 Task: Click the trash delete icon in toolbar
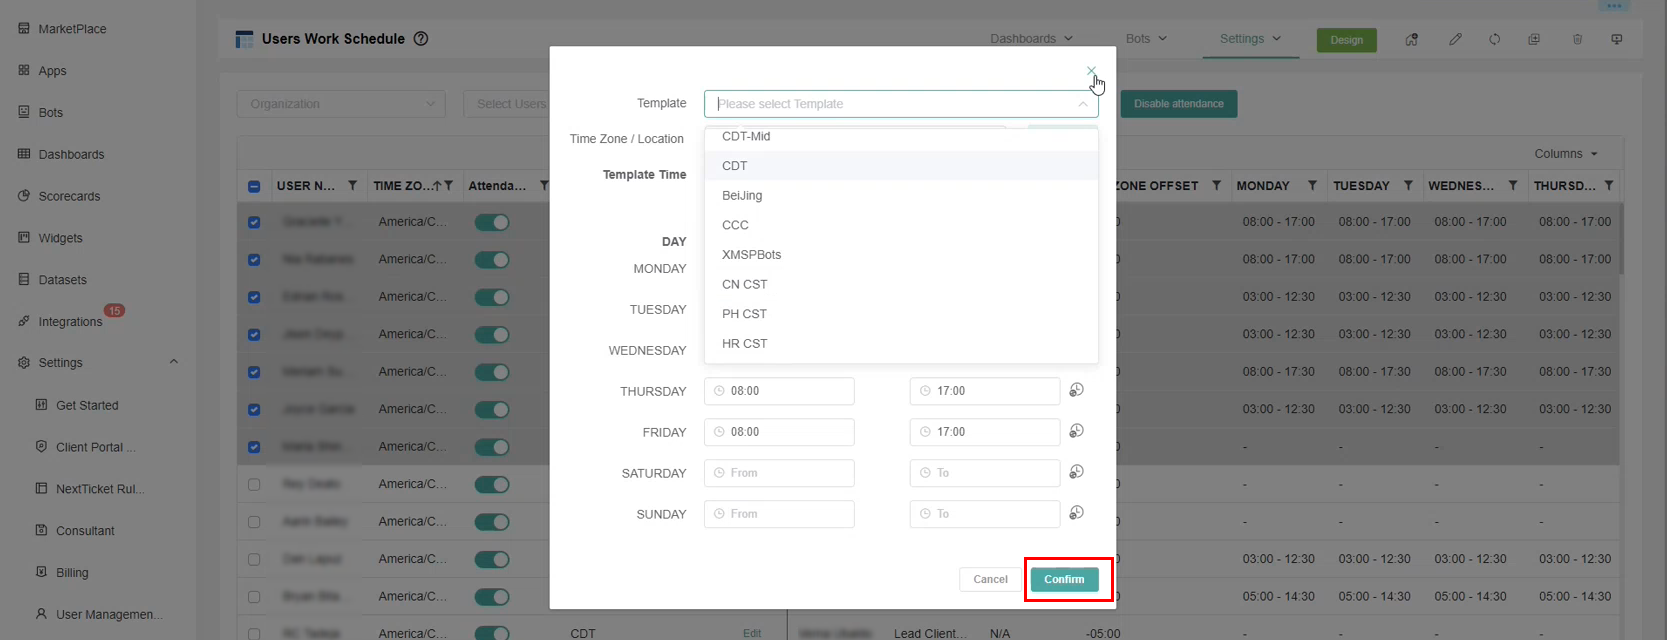[x=1577, y=40]
